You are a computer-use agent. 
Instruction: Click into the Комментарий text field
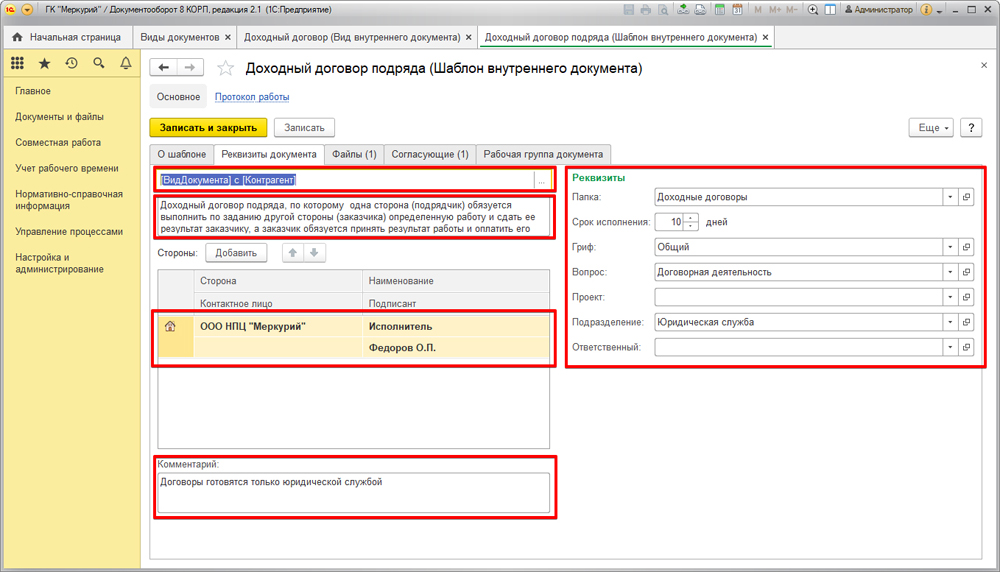click(353, 492)
